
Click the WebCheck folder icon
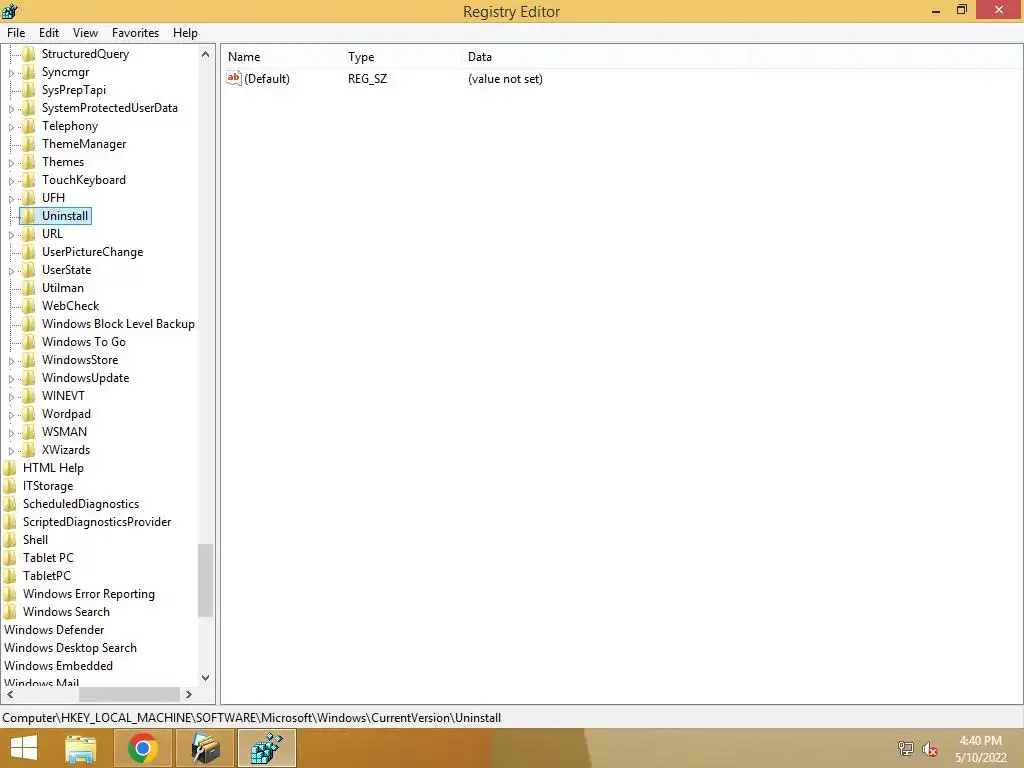pos(29,306)
